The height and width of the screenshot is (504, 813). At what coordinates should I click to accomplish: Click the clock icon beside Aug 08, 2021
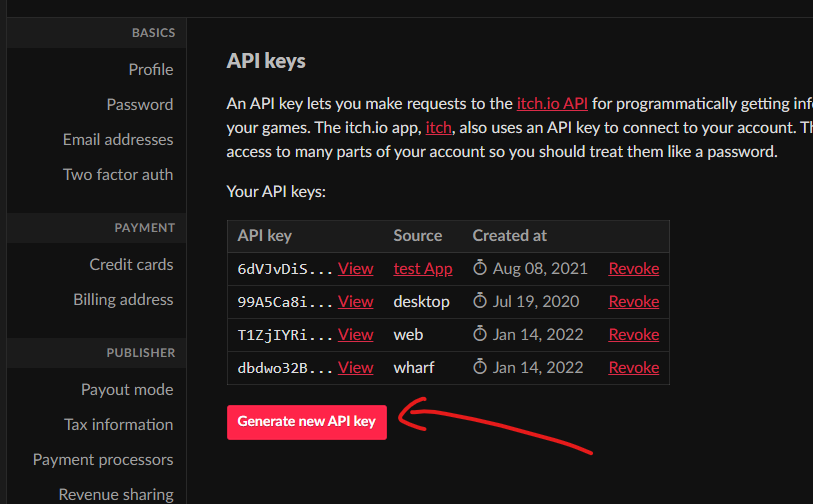click(x=480, y=268)
